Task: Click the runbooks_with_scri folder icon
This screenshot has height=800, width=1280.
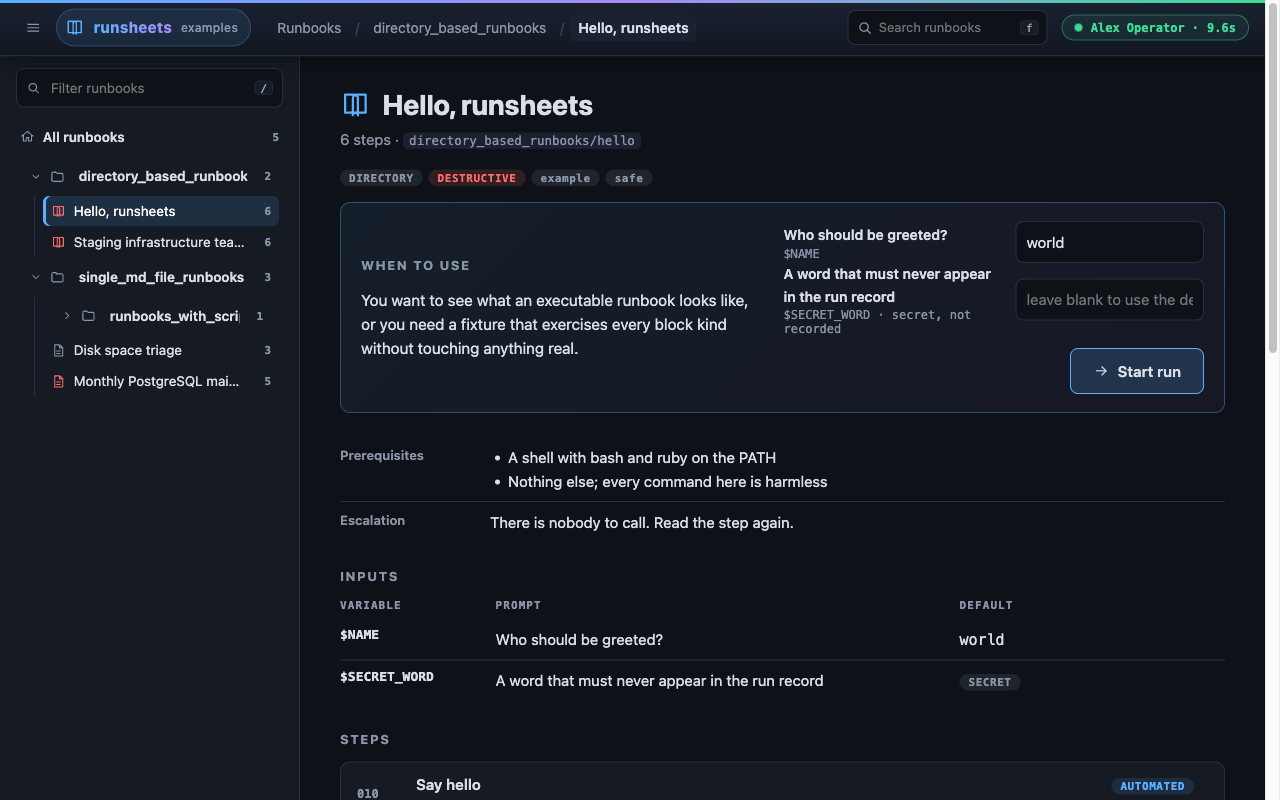Action: click(89, 316)
